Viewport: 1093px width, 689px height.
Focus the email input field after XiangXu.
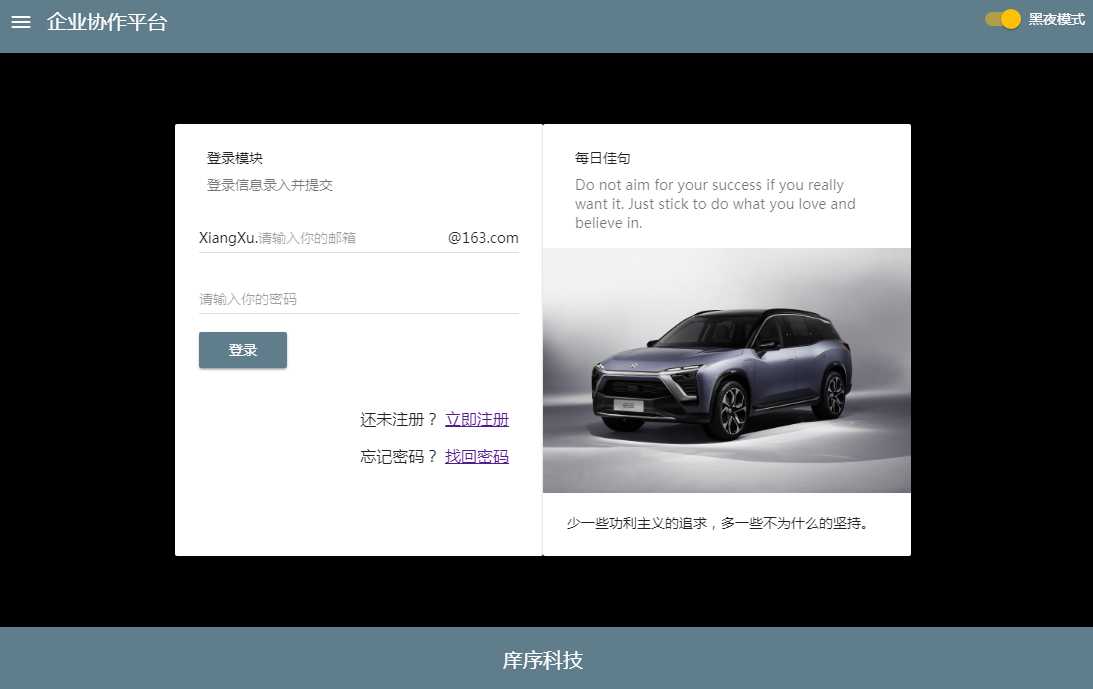(x=351, y=238)
